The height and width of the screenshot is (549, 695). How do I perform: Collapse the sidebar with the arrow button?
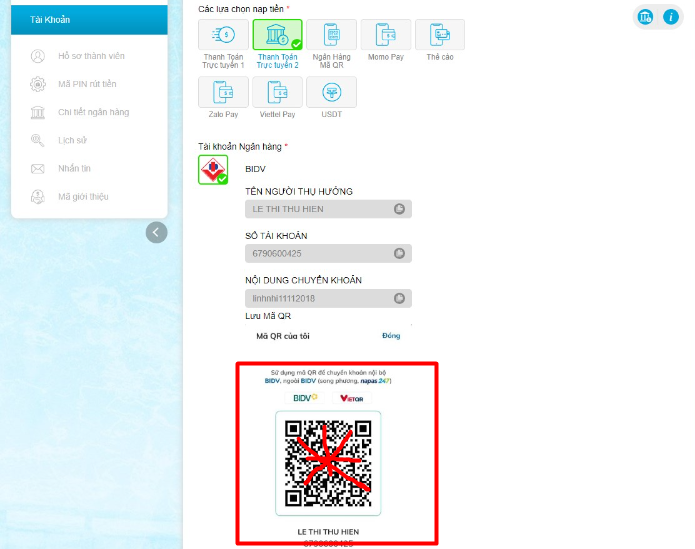(x=156, y=232)
